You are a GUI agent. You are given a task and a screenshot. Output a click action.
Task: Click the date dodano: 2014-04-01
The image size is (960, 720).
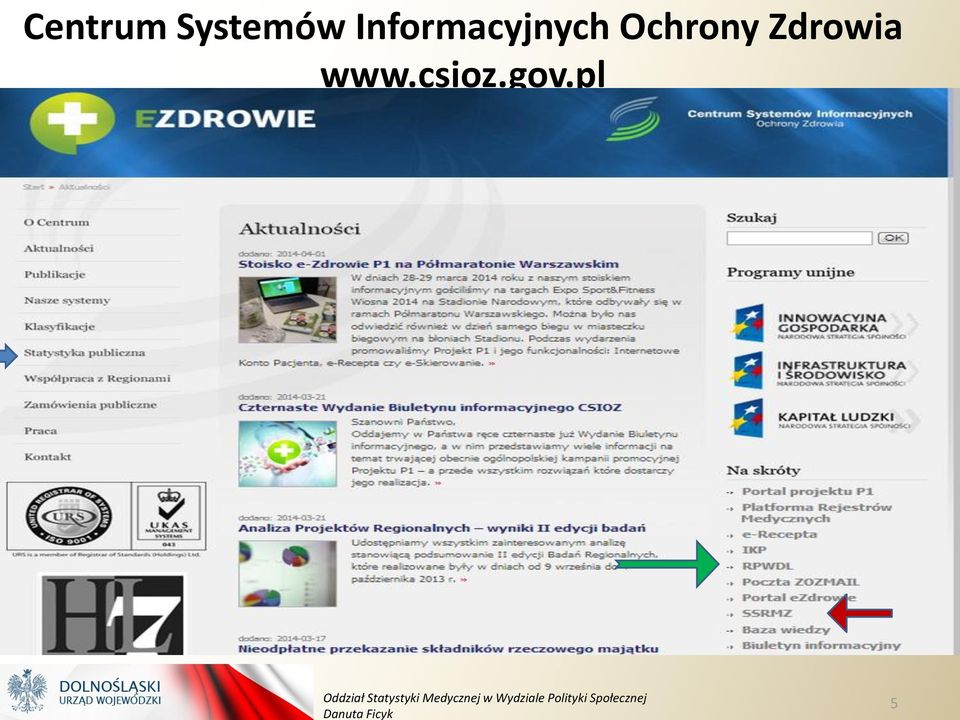coord(282,253)
